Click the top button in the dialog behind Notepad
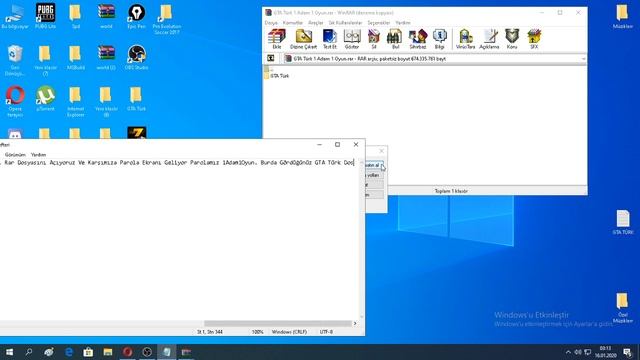 coord(374,165)
